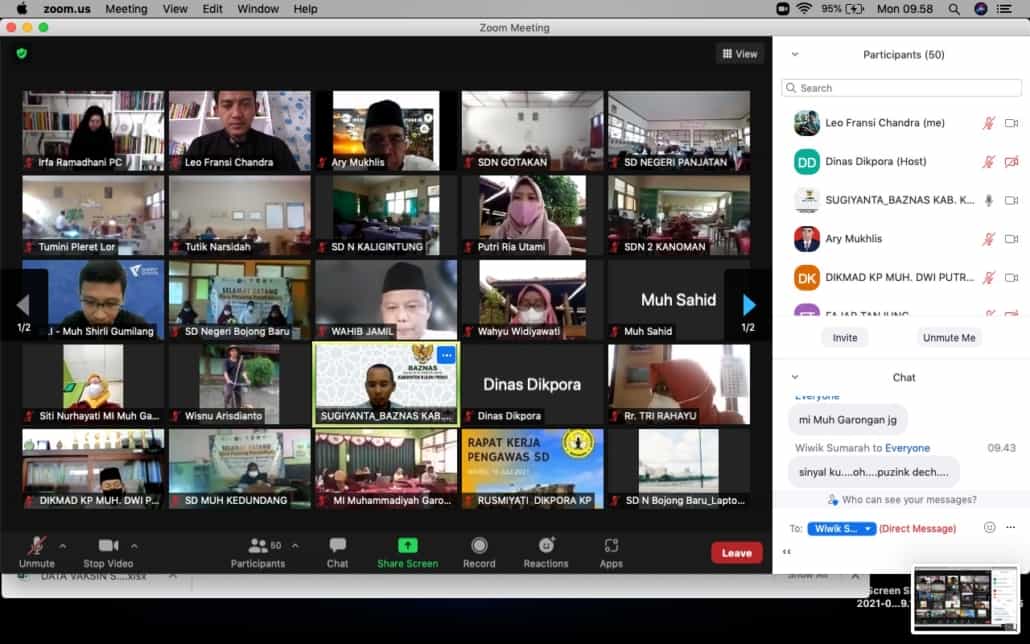Open the Meeting menu
The height and width of the screenshot is (644, 1030).
(126, 9)
